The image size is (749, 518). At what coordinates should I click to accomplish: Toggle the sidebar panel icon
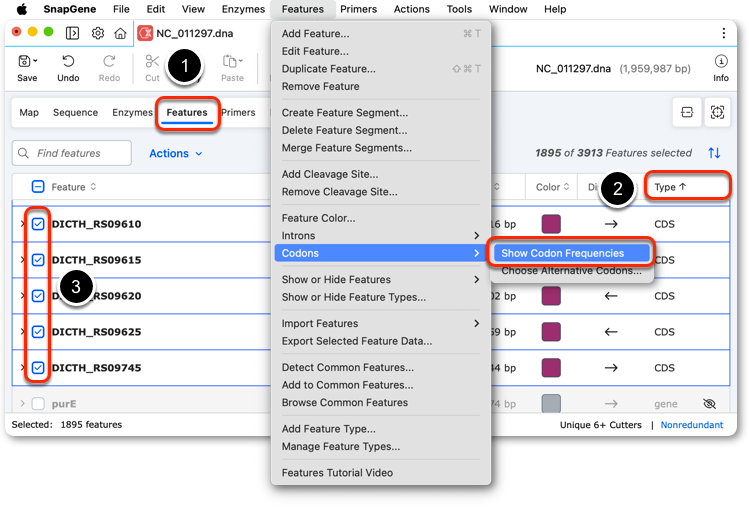tap(73, 33)
